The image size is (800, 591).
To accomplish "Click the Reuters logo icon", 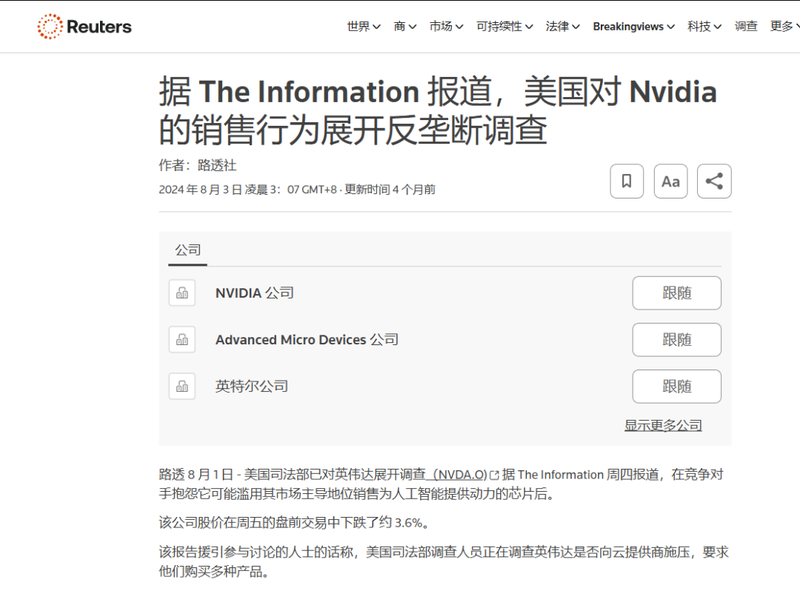I will click(49, 27).
